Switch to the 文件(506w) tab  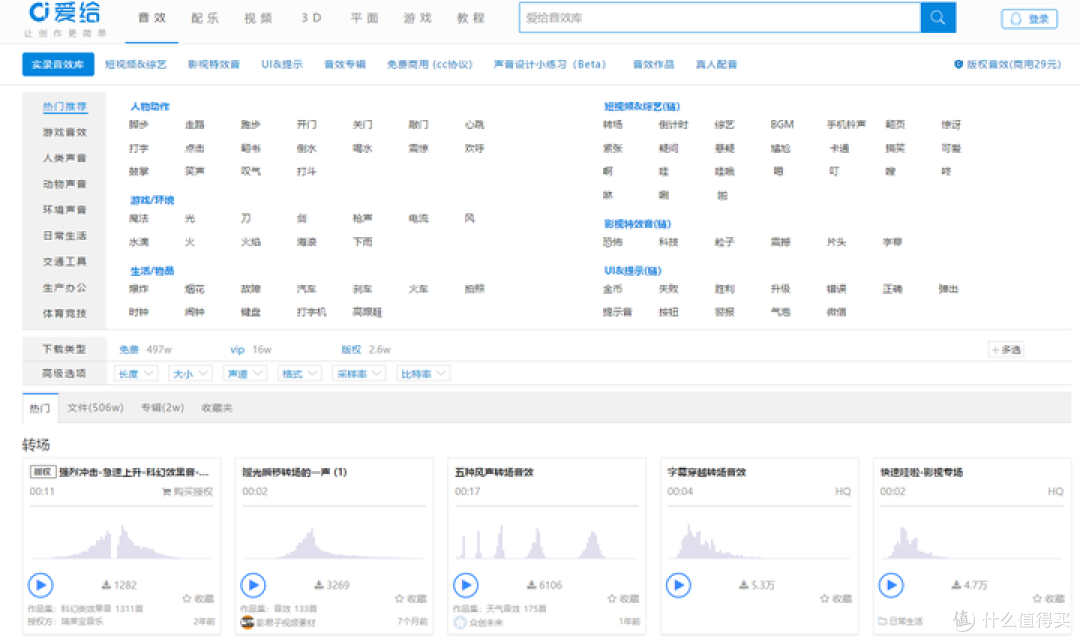96,408
